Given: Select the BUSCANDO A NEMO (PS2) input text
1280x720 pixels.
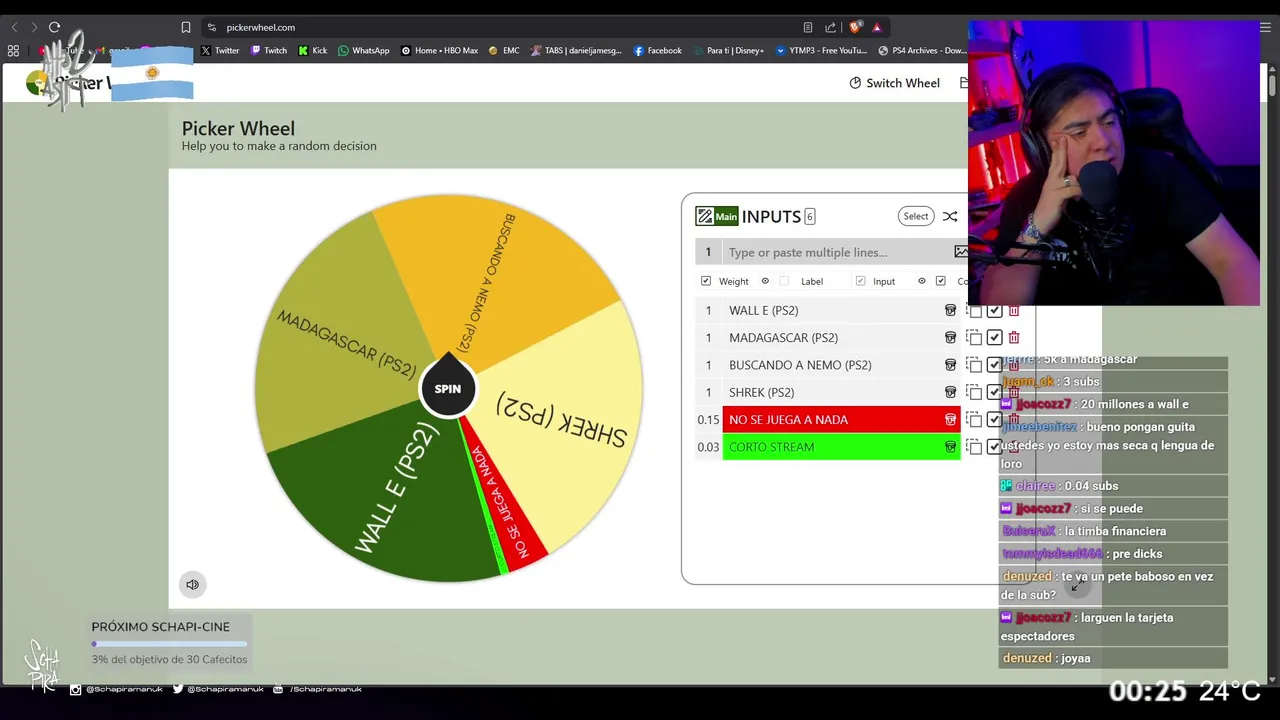Looking at the screenshot, I should [800, 365].
